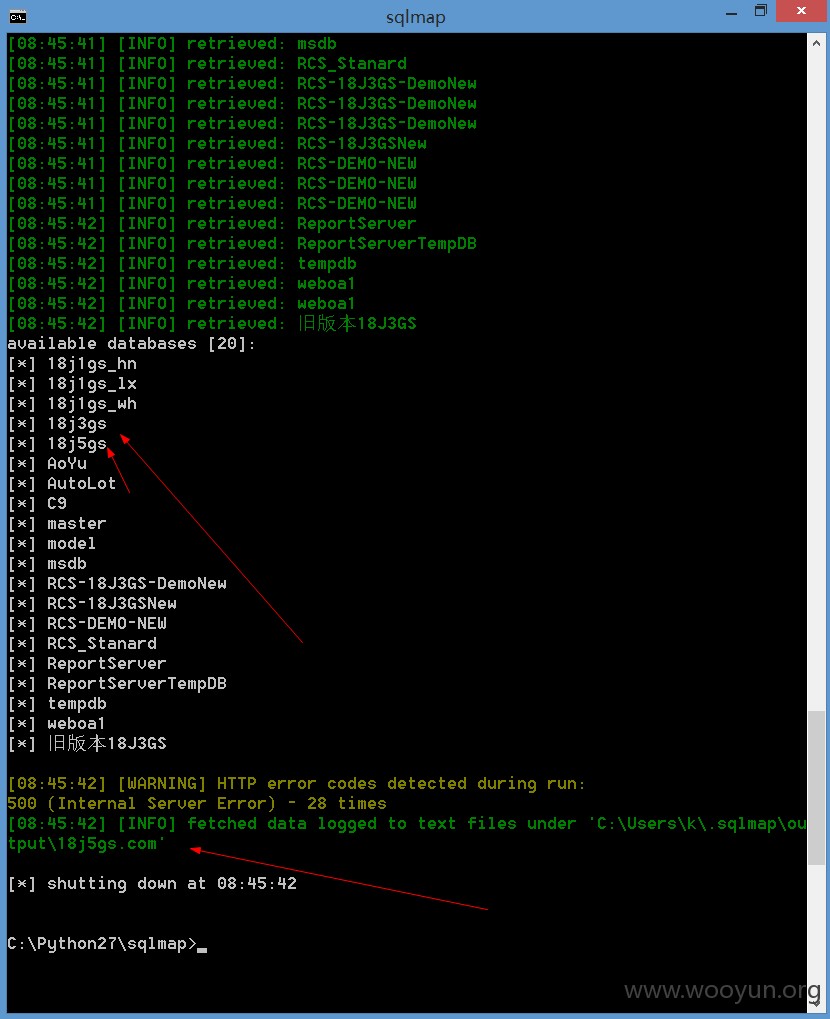
Task: Restore down the sqlmap window
Action: pos(760,11)
